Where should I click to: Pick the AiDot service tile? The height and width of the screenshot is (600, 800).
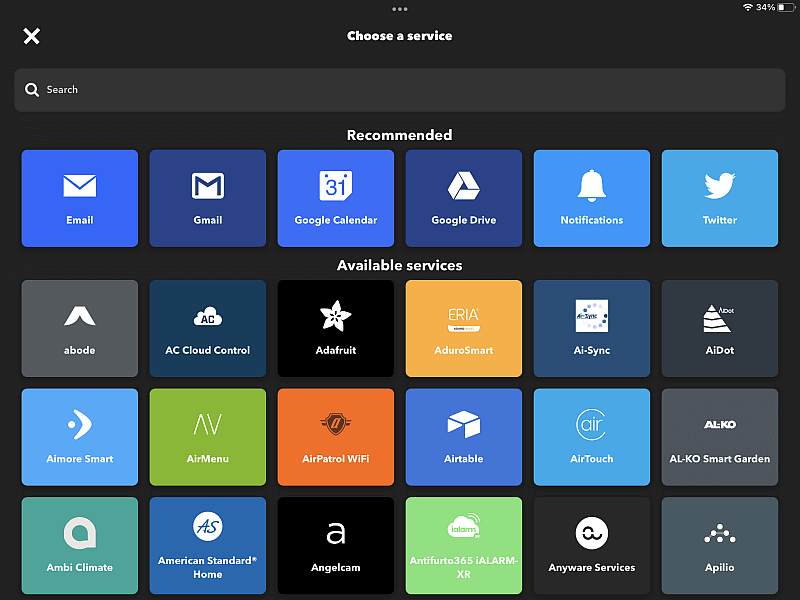(x=720, y=329)
